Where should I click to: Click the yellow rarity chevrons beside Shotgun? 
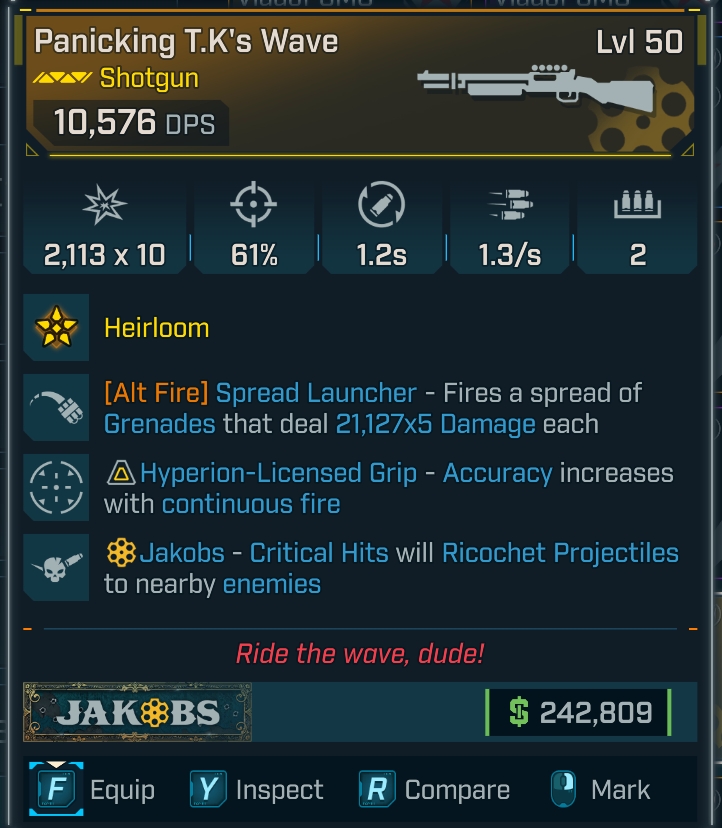coord(62,78)
